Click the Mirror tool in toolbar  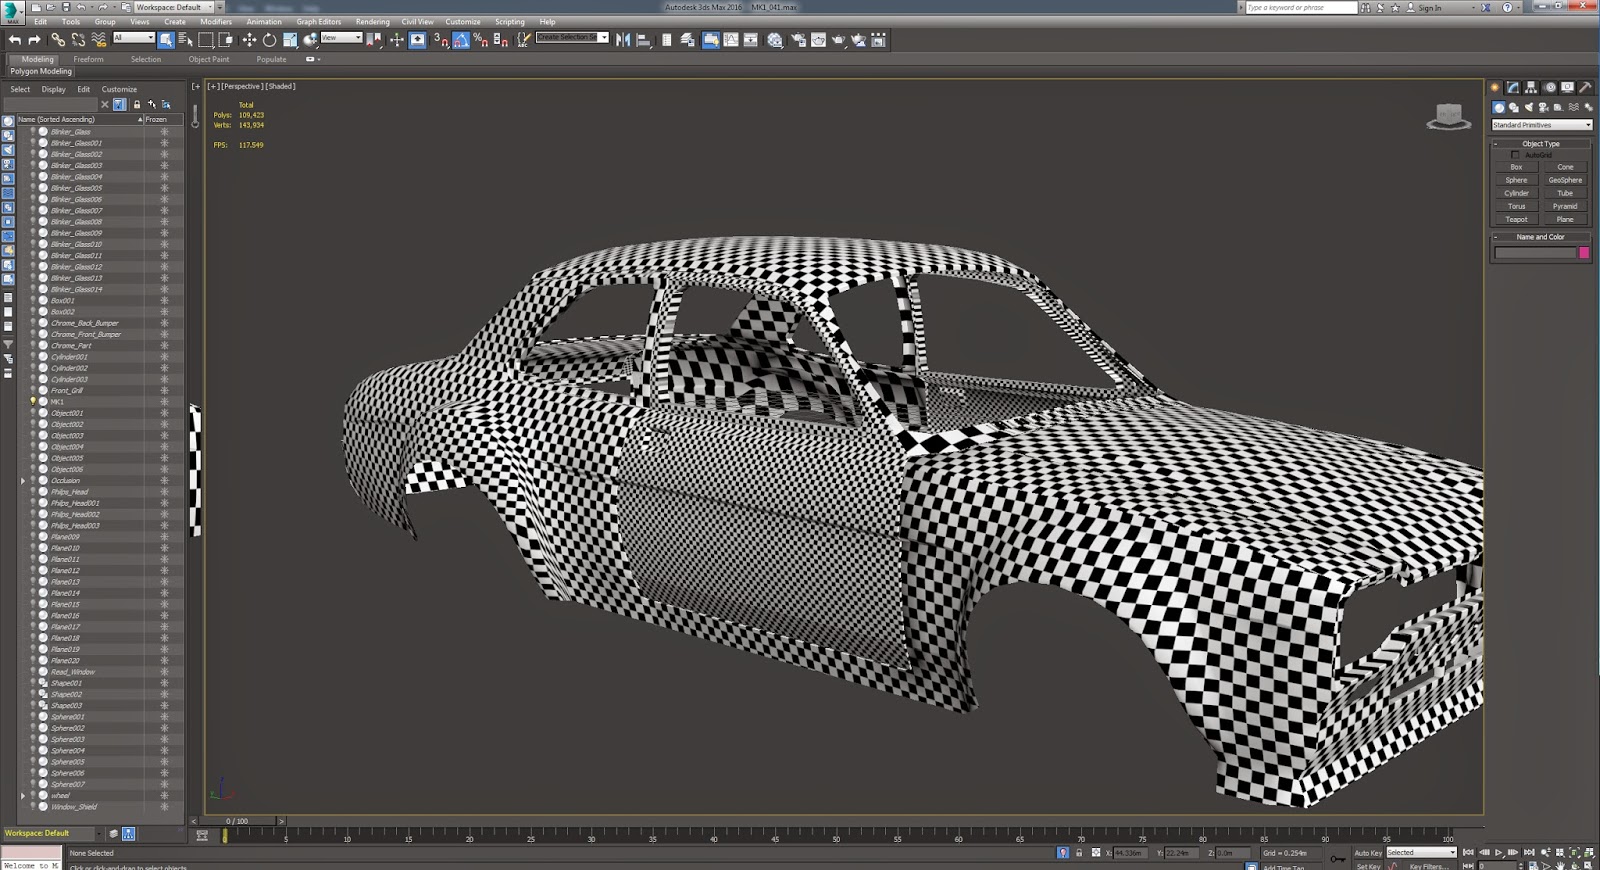click(x=623, y=40)
